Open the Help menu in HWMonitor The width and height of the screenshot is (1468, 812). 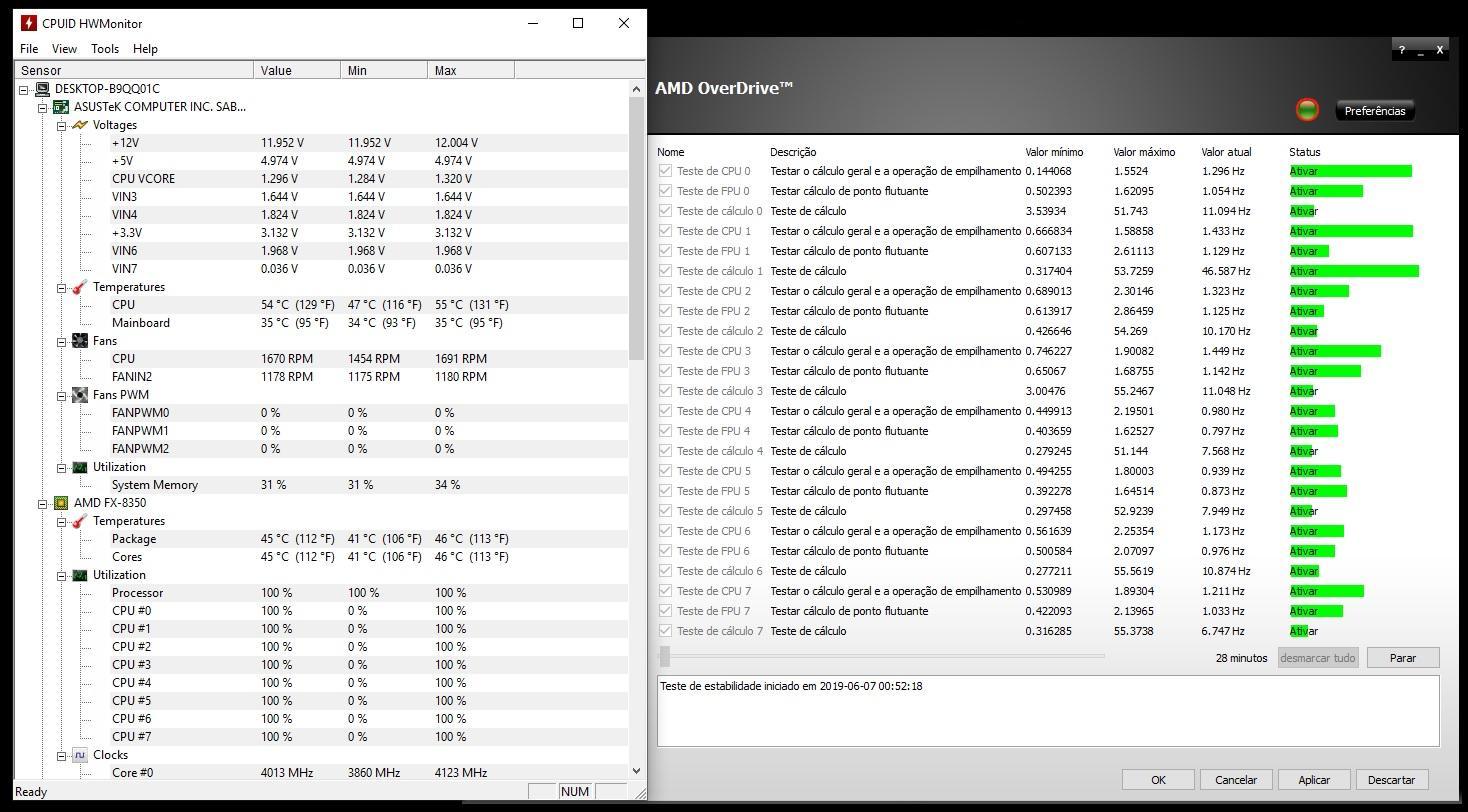145,48
